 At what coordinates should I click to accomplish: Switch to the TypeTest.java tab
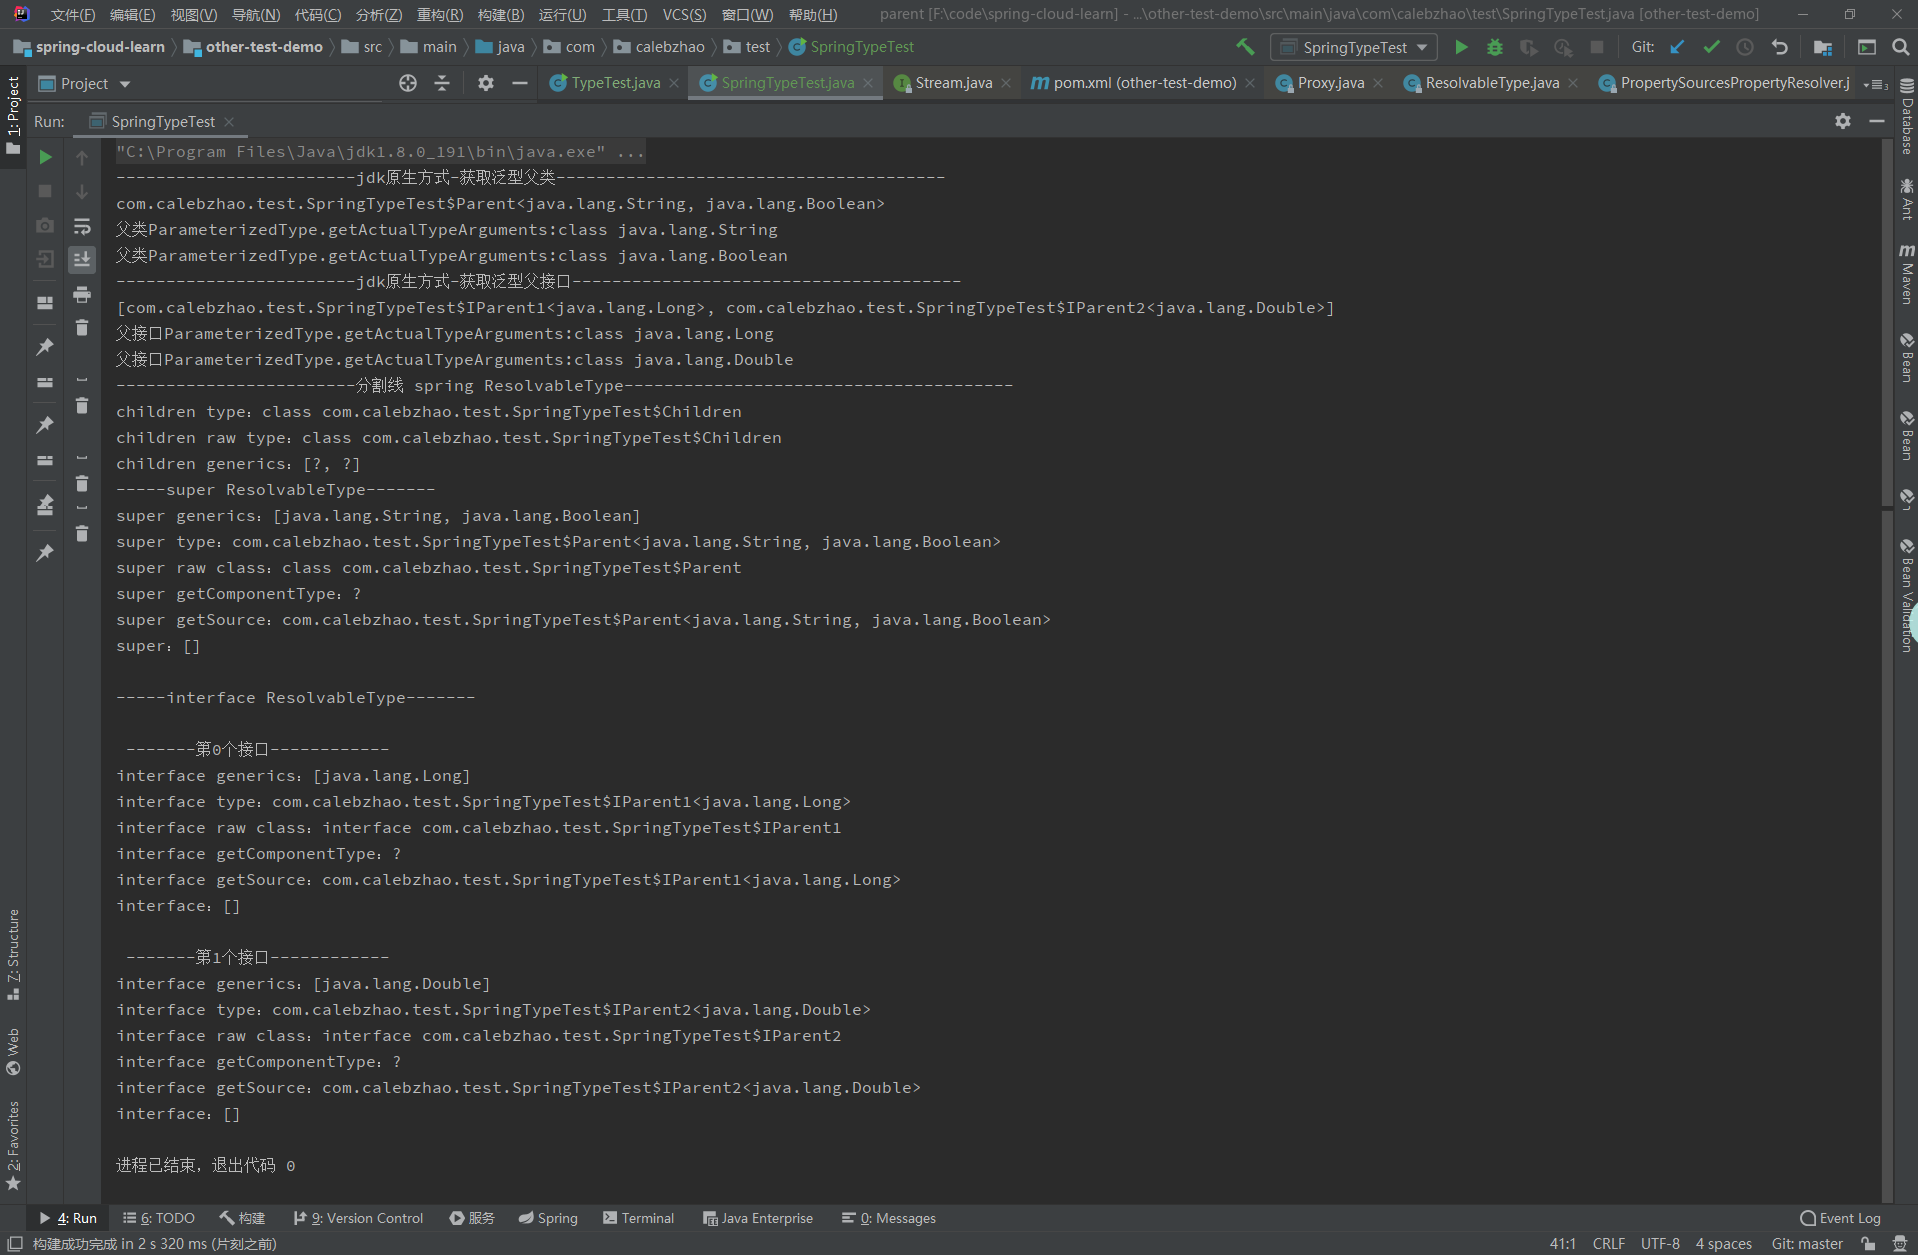tap(614, 83)
